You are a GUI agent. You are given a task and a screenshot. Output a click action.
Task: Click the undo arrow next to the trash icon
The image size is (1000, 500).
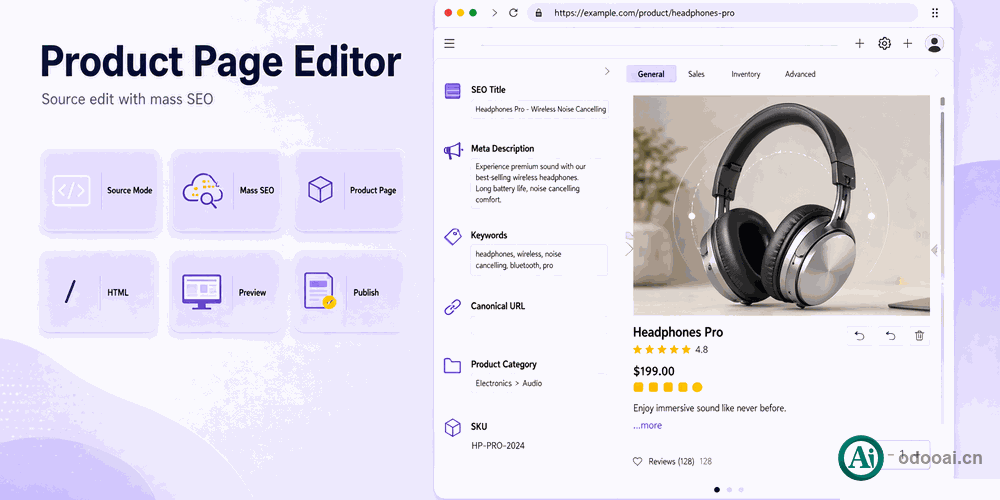click(890, 335)
